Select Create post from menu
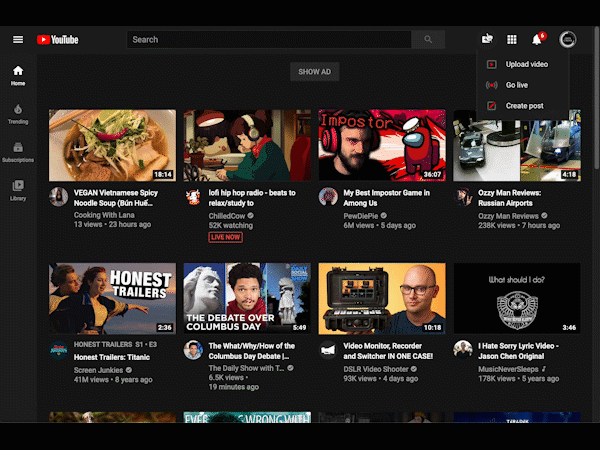Image resolution: width=600 pixels, height=450 pixels. (524, 106)
